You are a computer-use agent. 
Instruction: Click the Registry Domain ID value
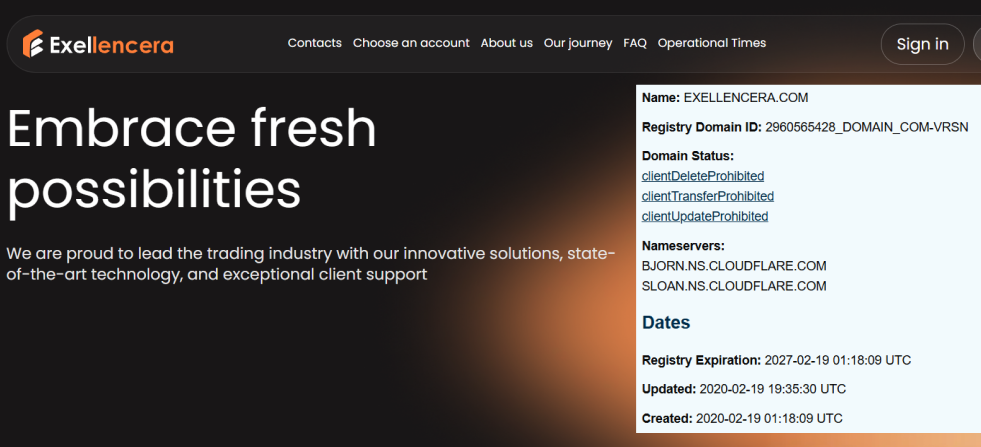[x=866, y=127]
